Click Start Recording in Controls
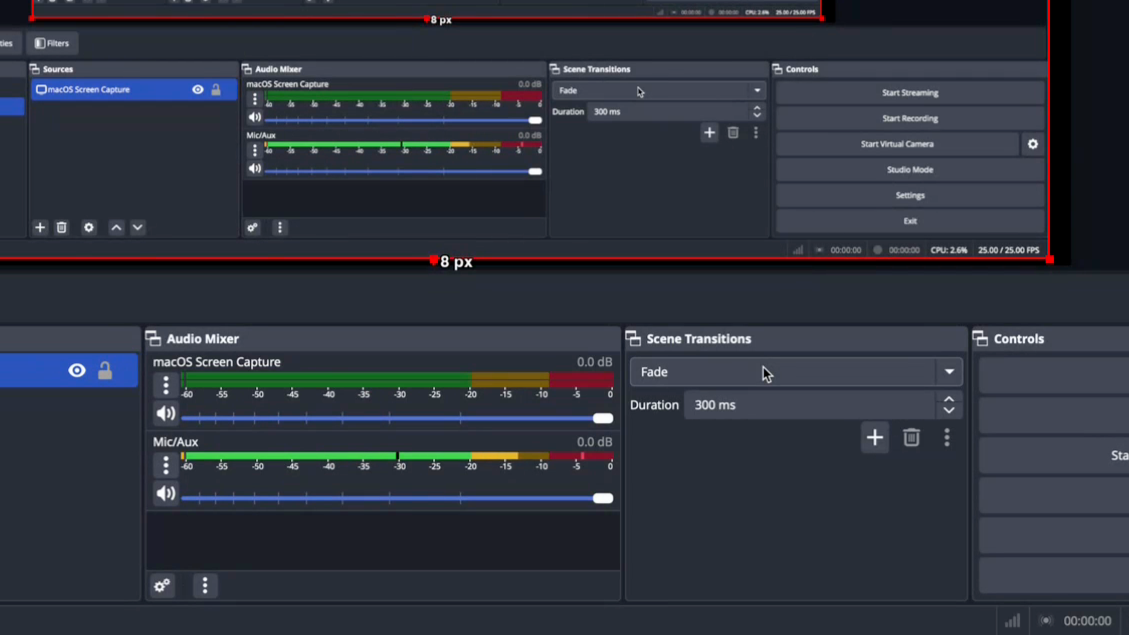 pyautogui.click(x=909, y=118)
